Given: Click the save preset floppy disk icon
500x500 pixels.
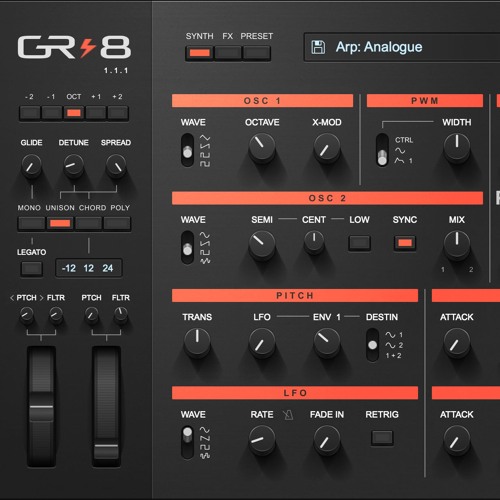Looking at the screenshot, I should point(318,47).
